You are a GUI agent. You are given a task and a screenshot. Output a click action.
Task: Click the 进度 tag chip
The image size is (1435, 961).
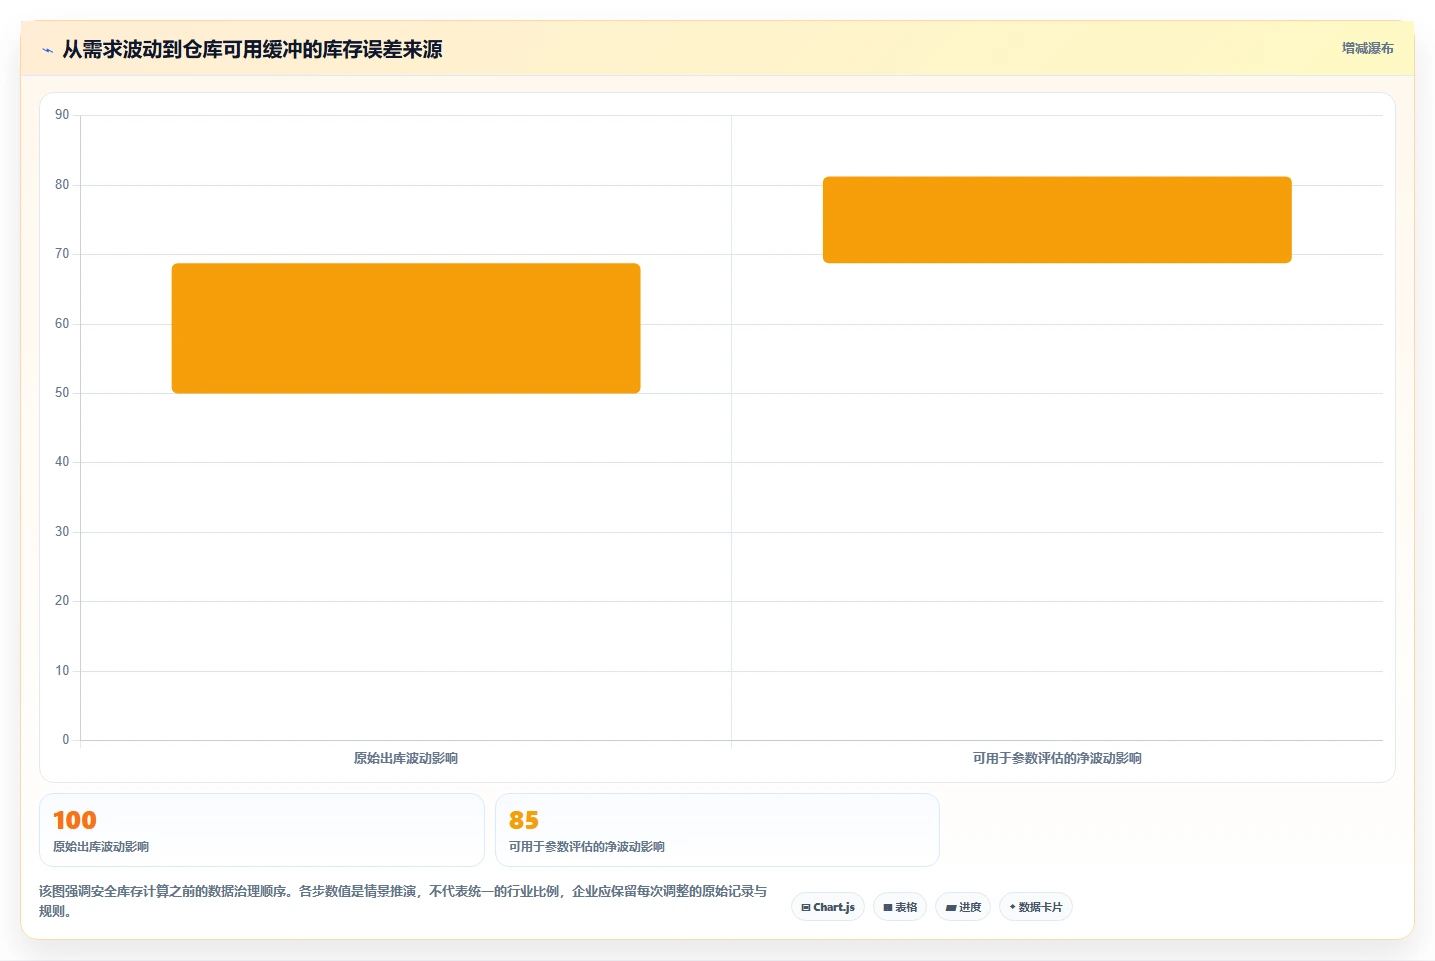(963, 907)
